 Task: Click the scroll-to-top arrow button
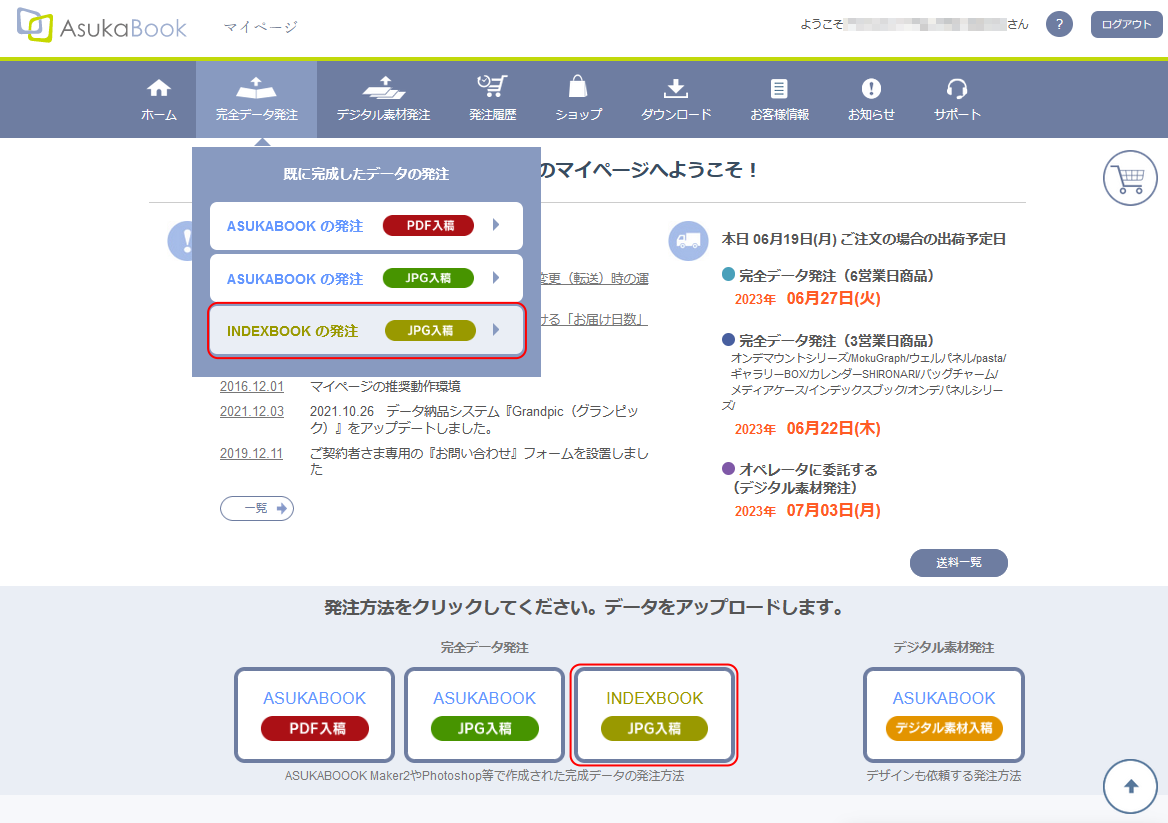(x=1130, y=786)
